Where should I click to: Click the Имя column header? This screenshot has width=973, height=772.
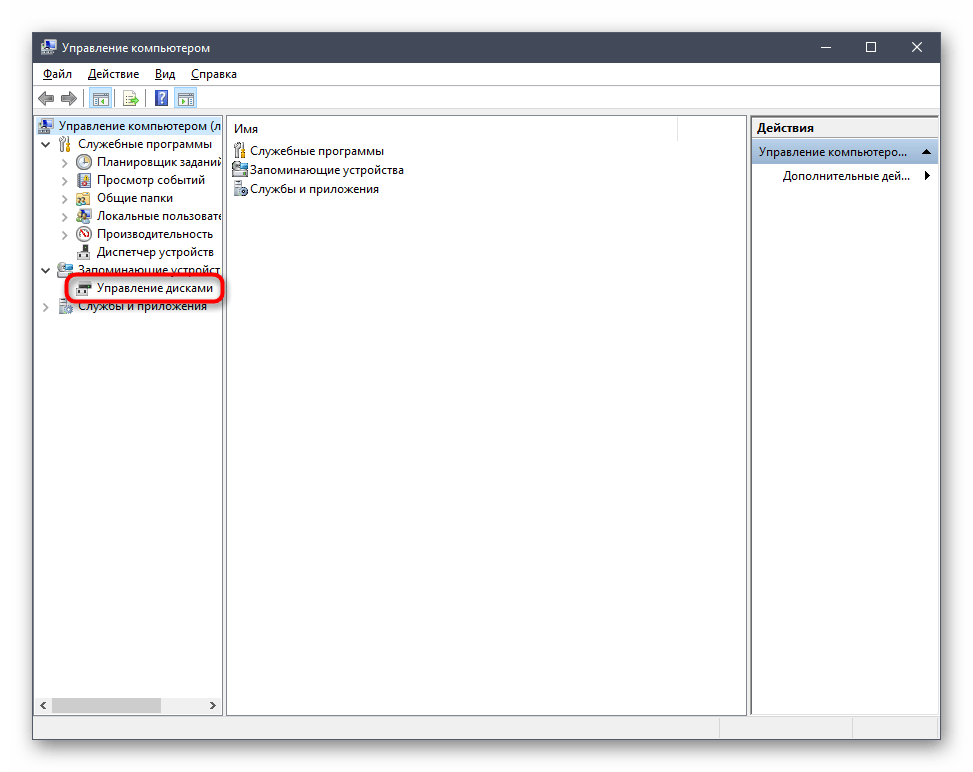pyautogui.click(x=450, y=129)
